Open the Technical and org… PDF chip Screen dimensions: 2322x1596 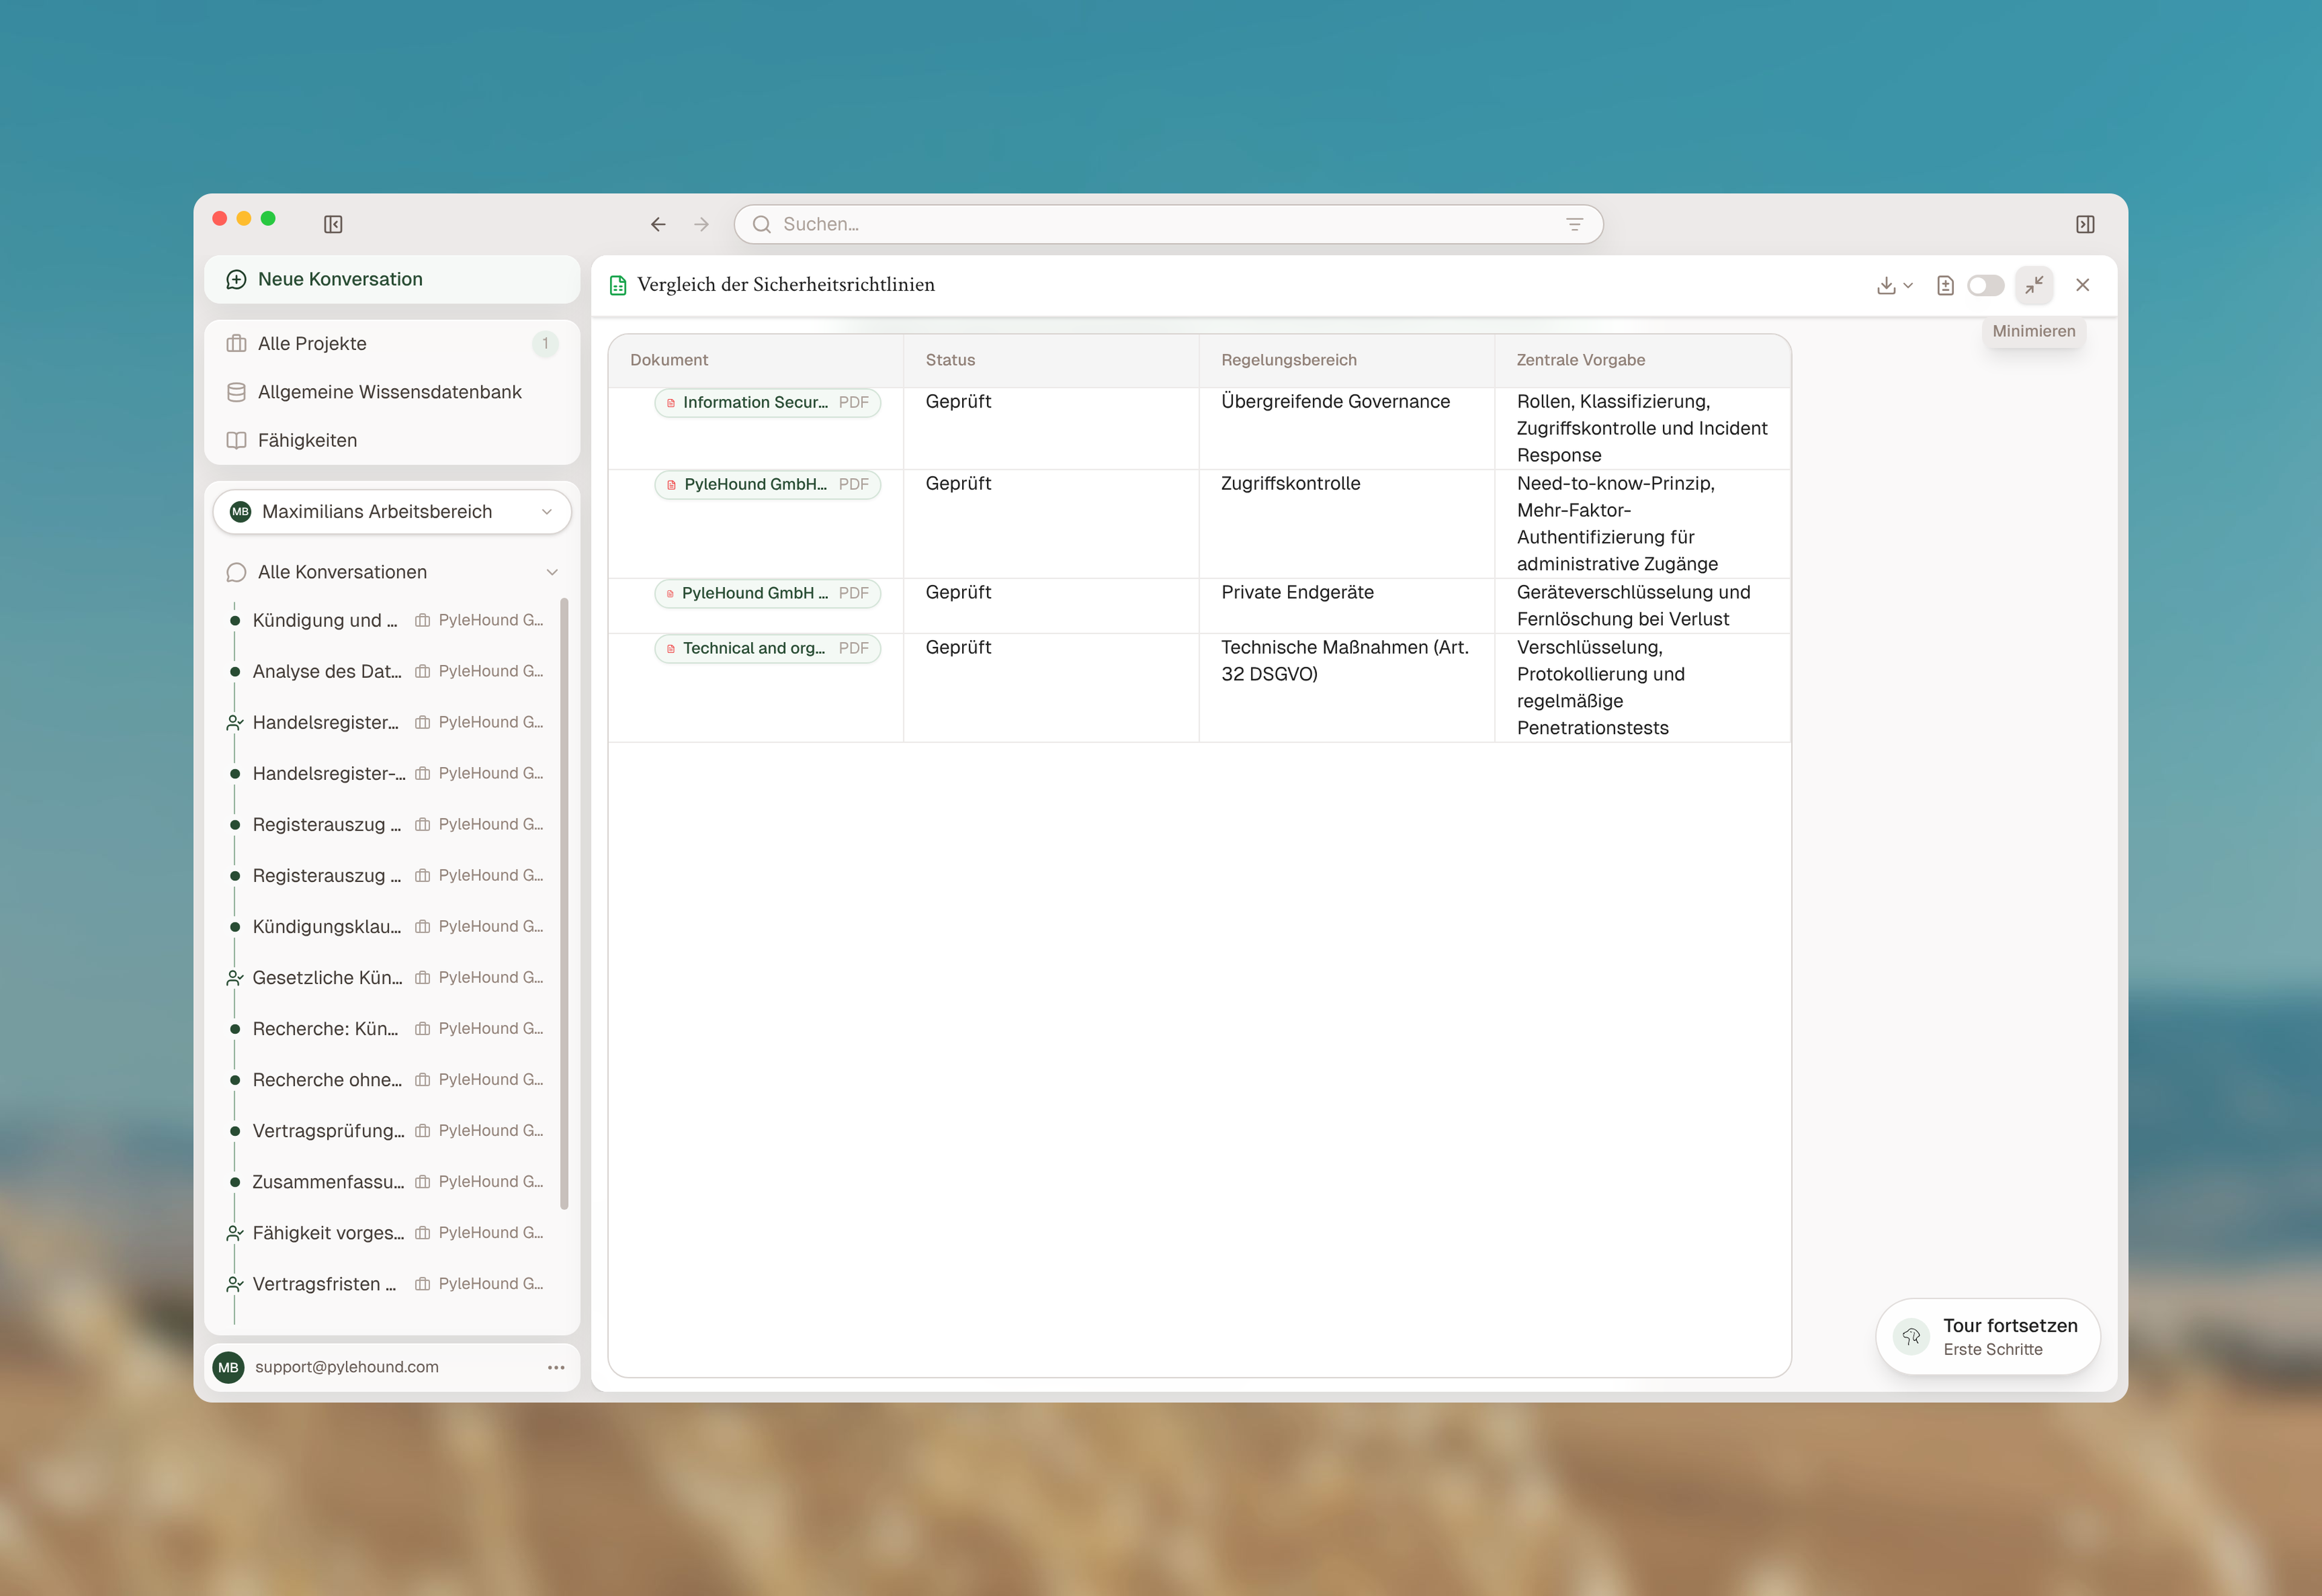point(767,648)
